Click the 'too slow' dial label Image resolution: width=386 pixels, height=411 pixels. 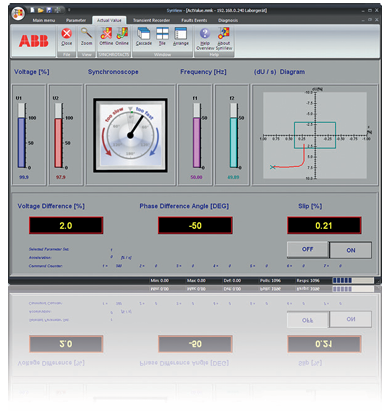point(114,114)
